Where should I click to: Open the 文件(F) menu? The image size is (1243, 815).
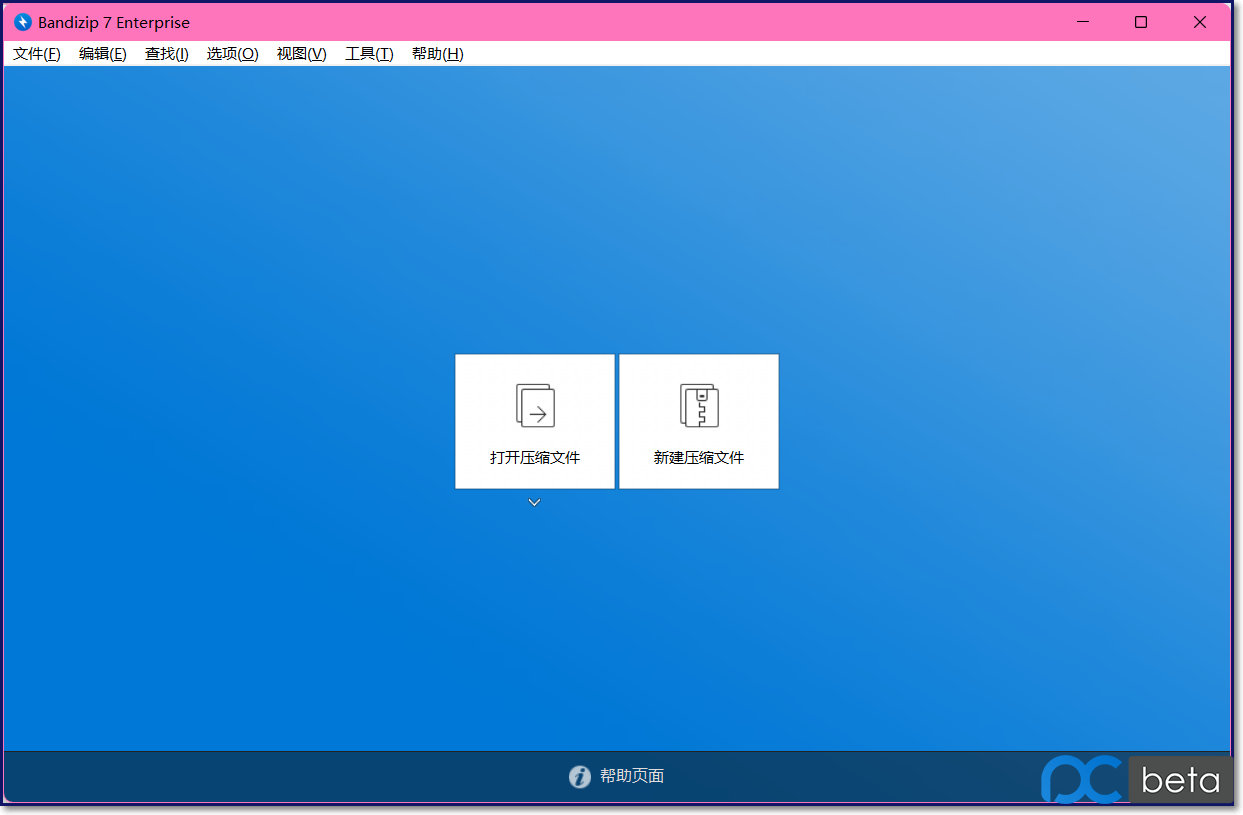(37, 54)
